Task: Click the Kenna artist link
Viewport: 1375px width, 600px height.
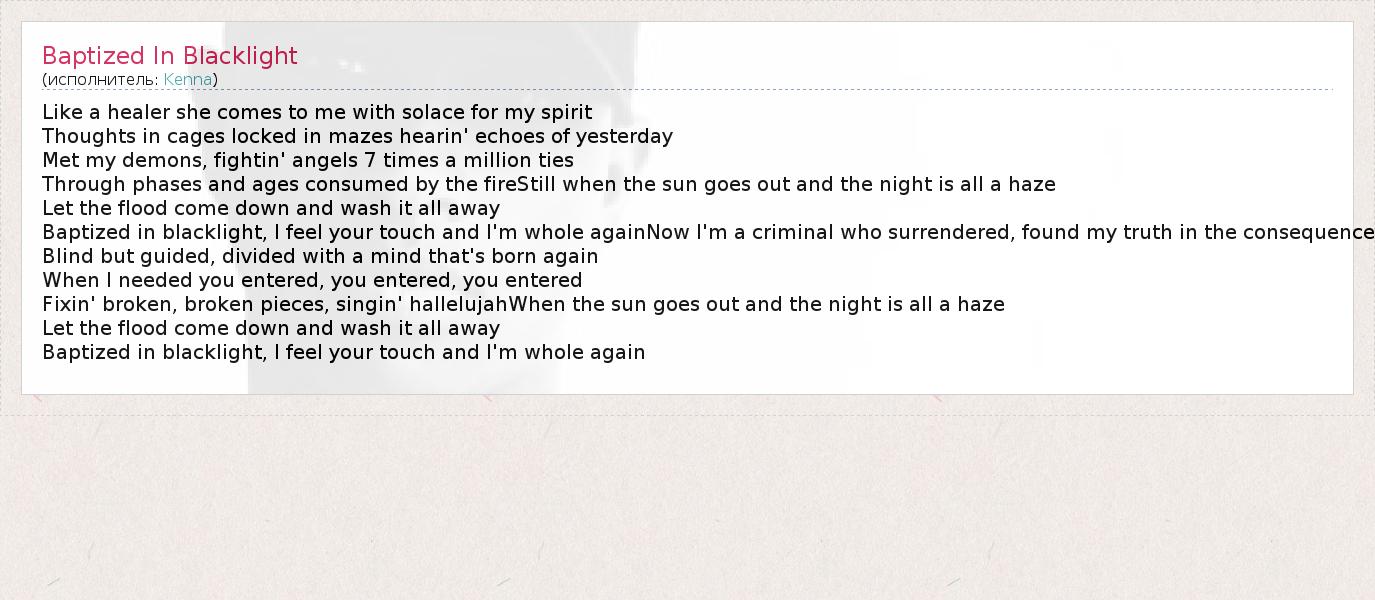Action: pos(188,80)
